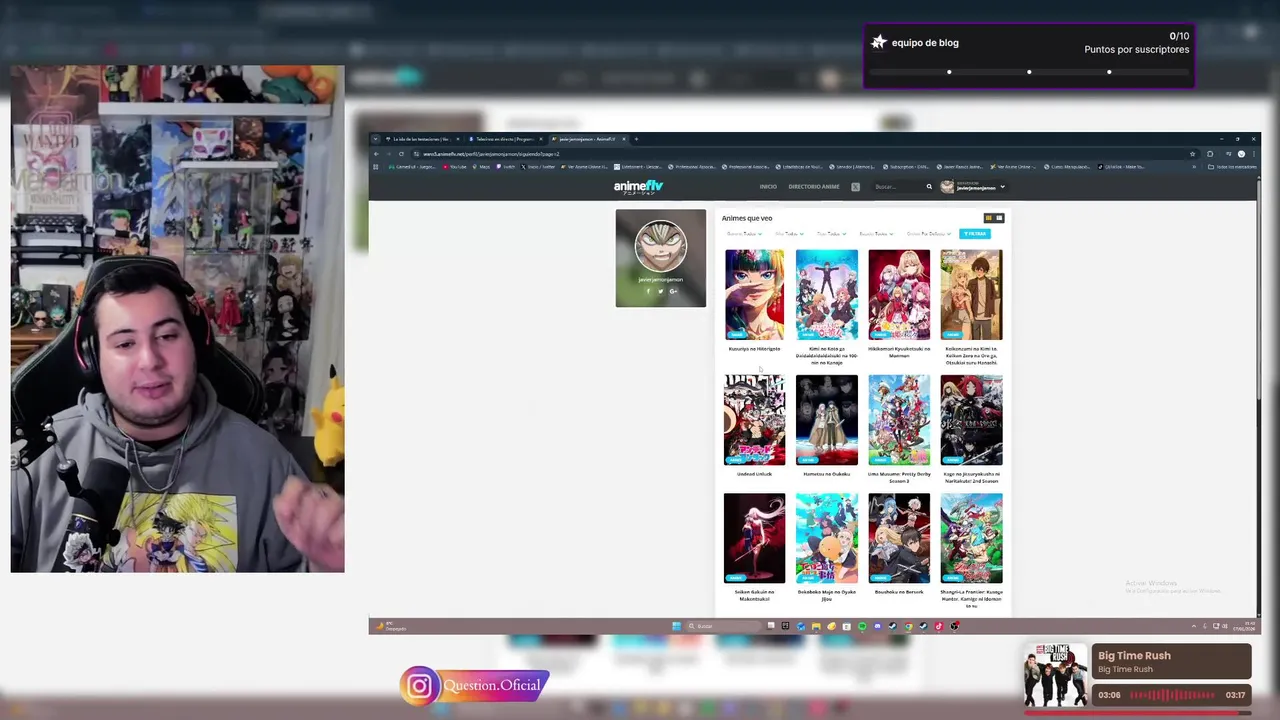The image size is (1280, 720).
Task: Open the Hametsu no Oukoku poster
Action: point(827,420)
